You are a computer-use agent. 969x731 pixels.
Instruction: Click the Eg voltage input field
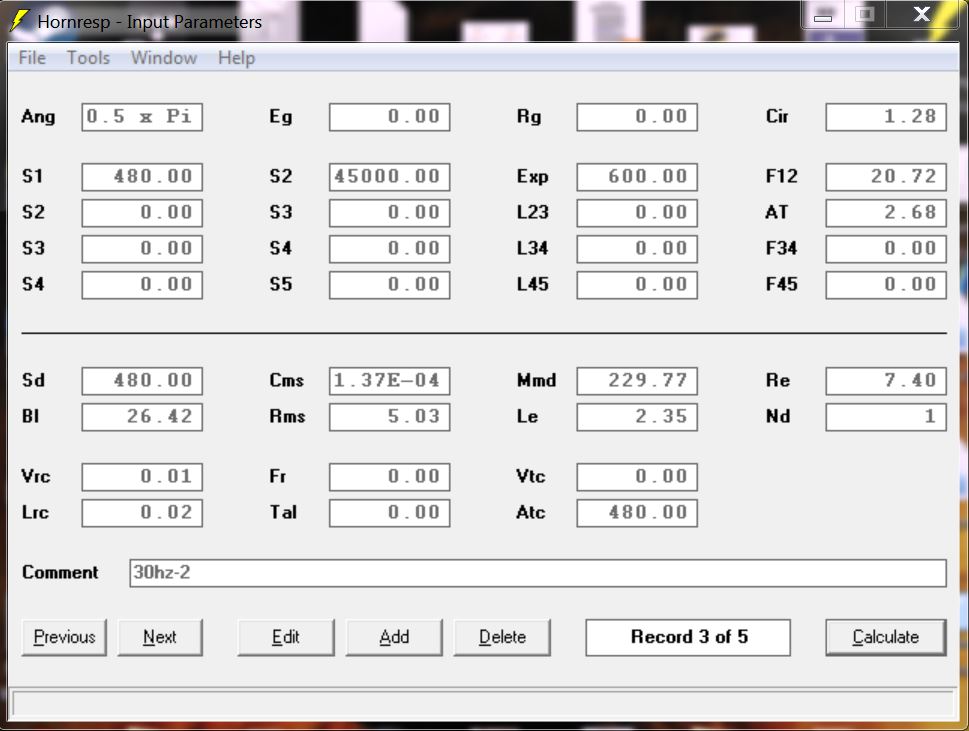click(x=389, y=117)
